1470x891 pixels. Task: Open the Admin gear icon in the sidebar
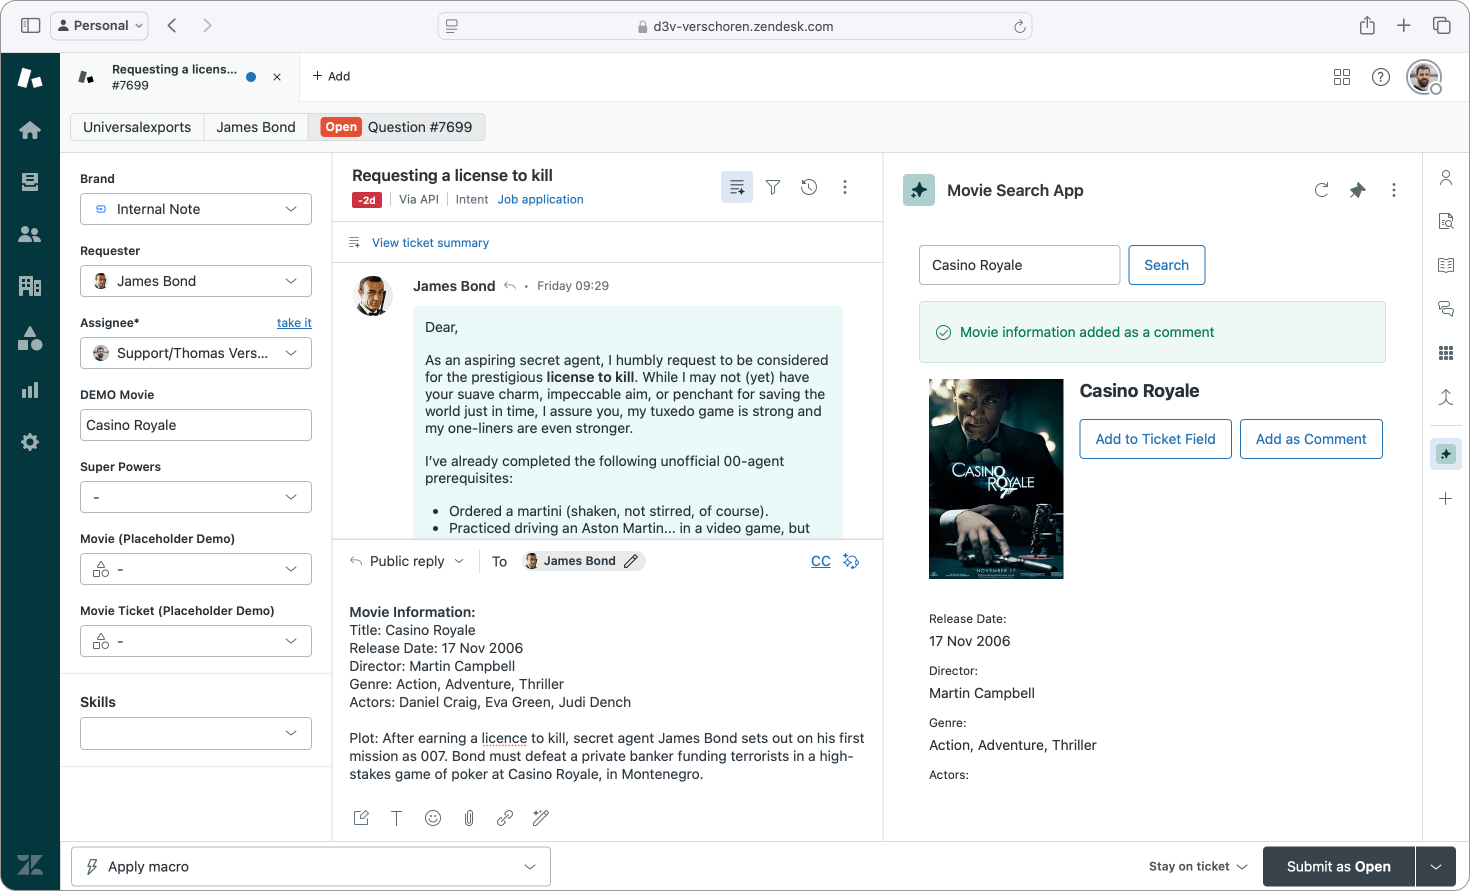(x=30, y=442)
